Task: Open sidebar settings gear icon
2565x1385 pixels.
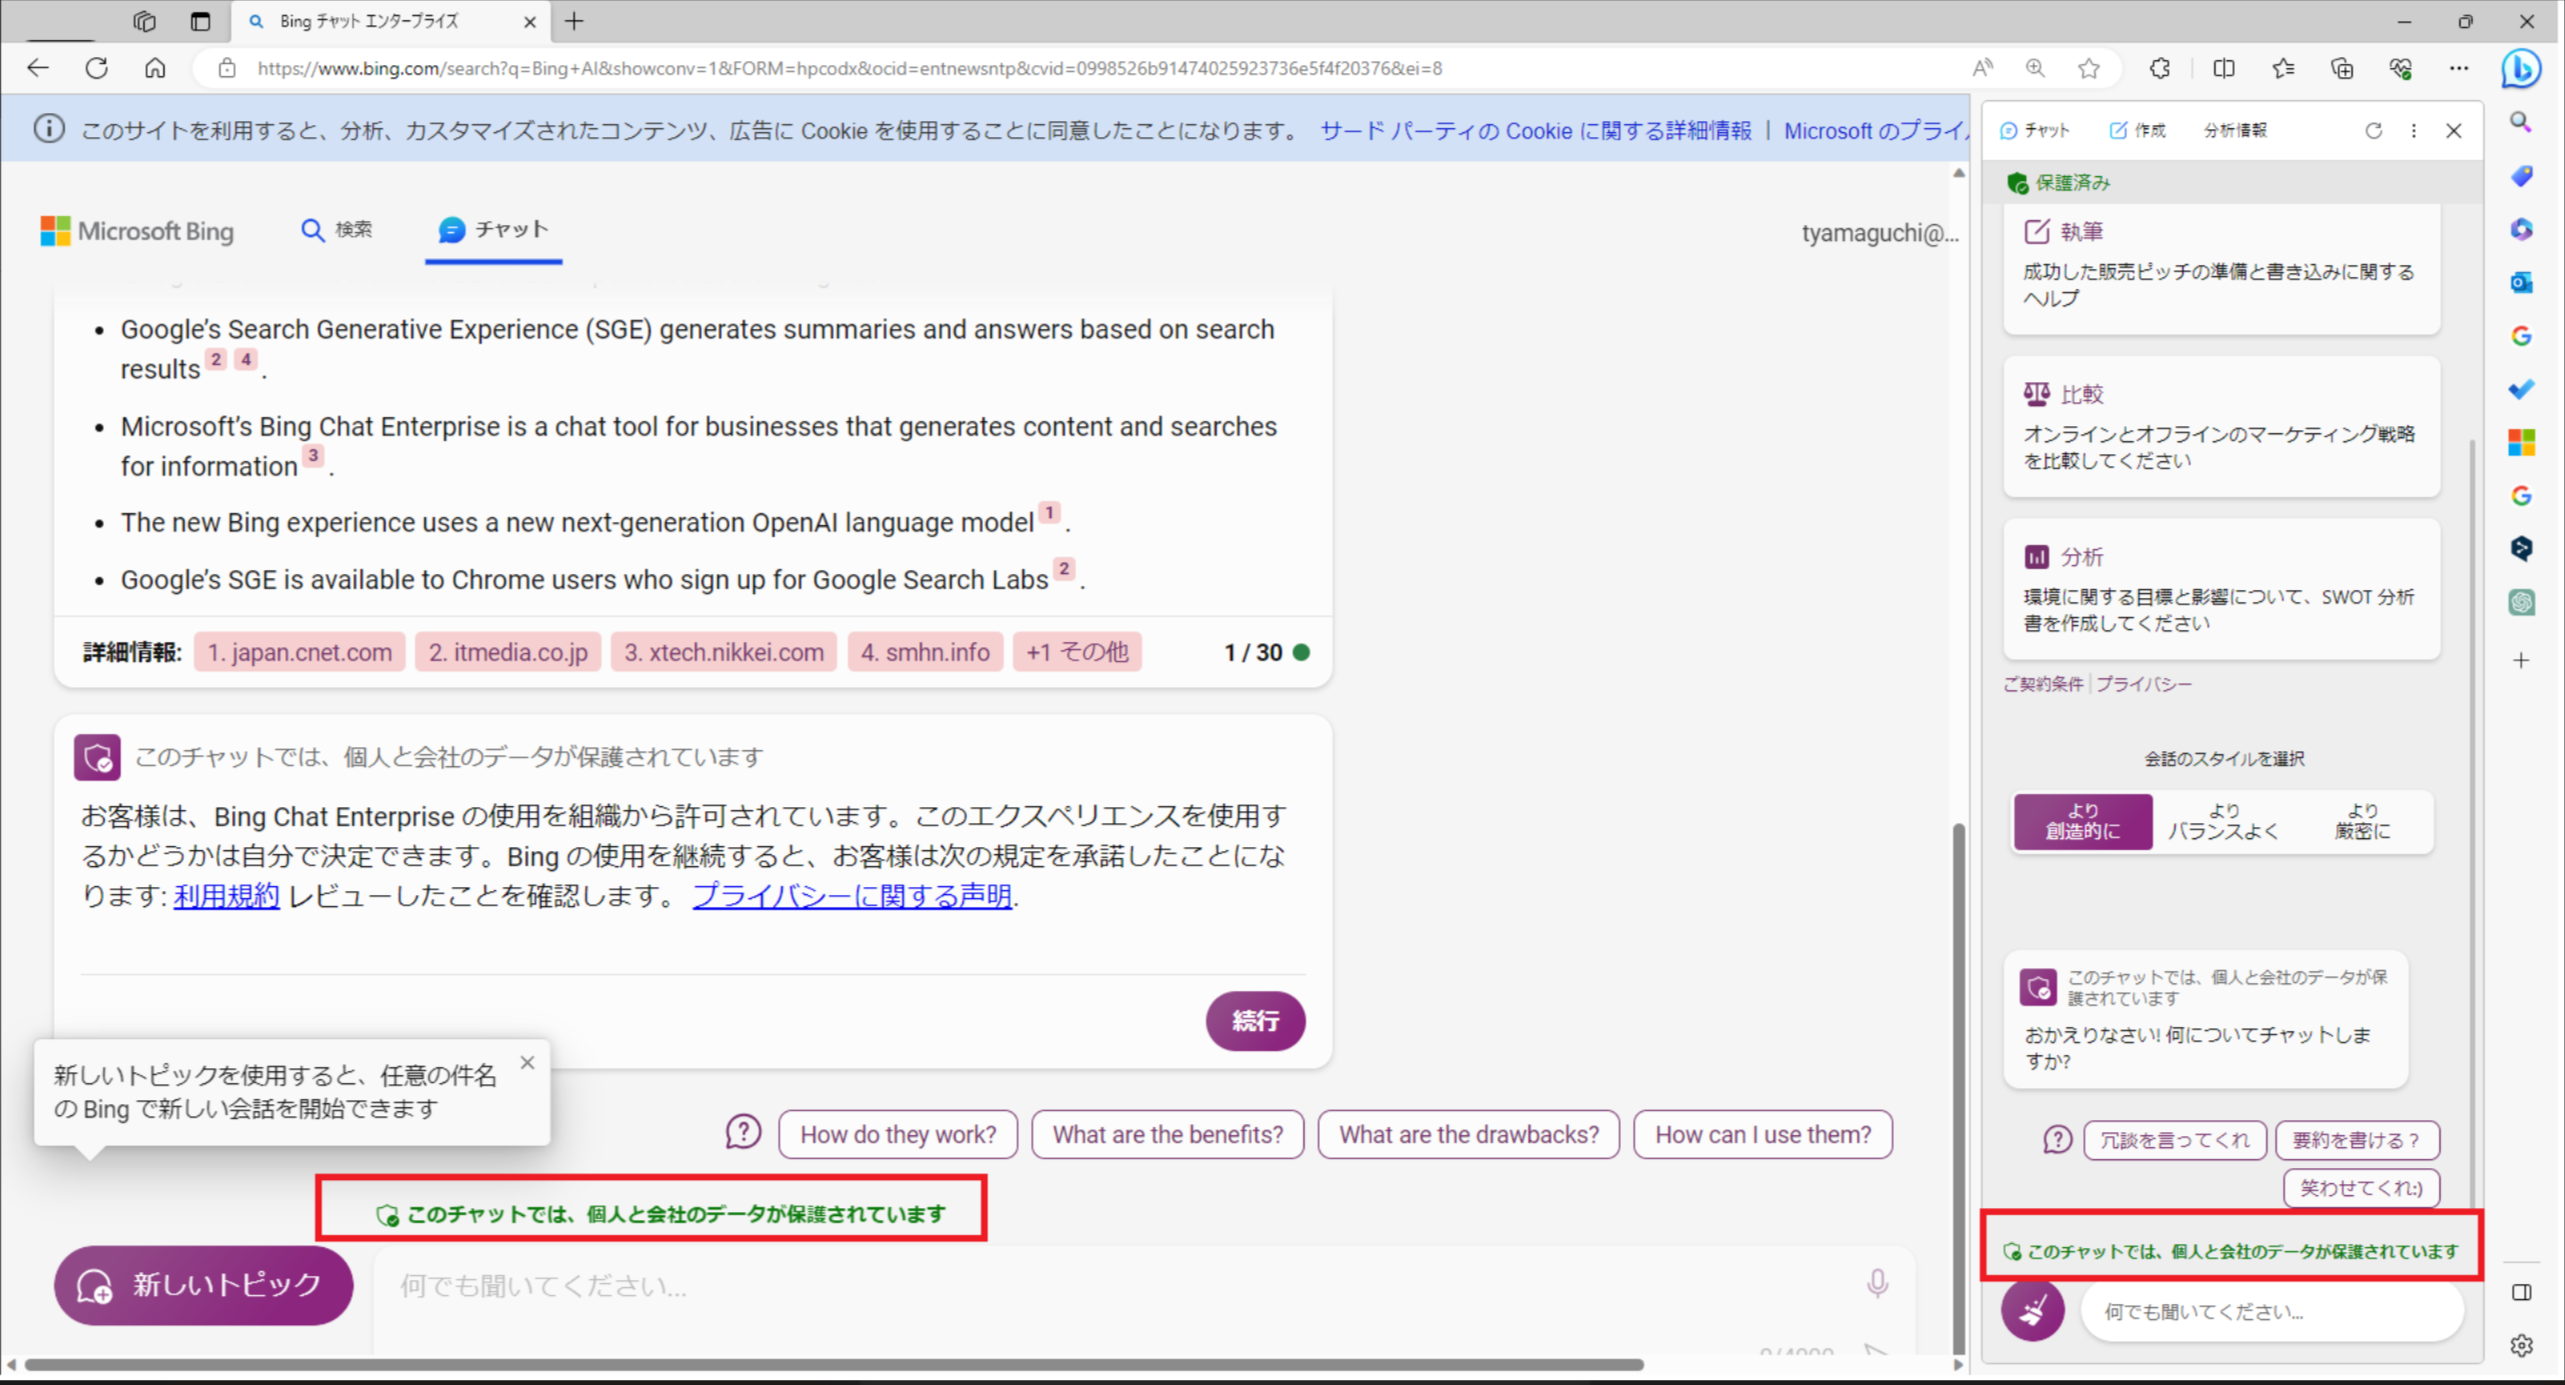Action: click(x=2521, y=1346)
